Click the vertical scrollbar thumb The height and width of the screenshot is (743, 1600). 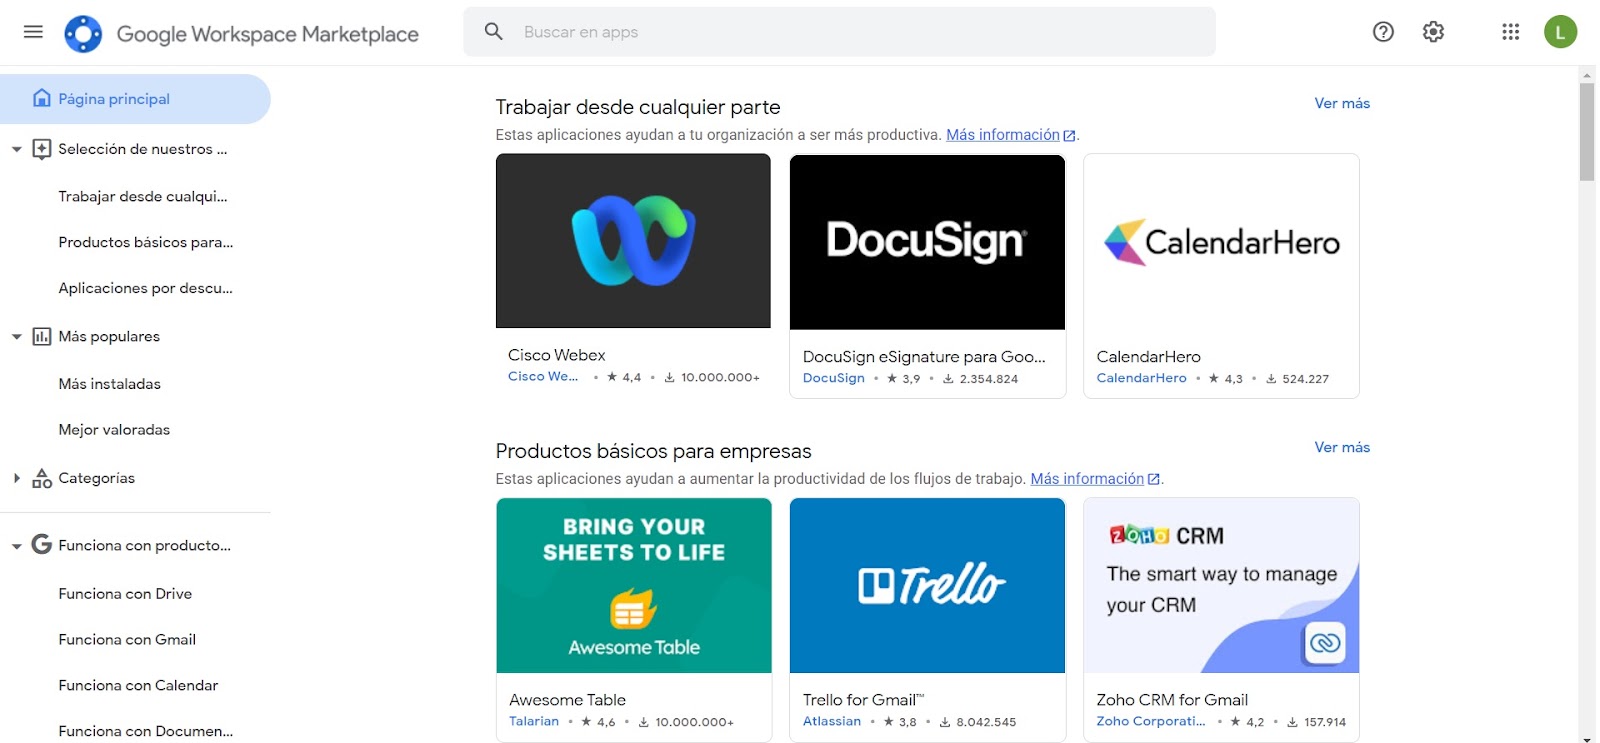[x=1587, y=132]
